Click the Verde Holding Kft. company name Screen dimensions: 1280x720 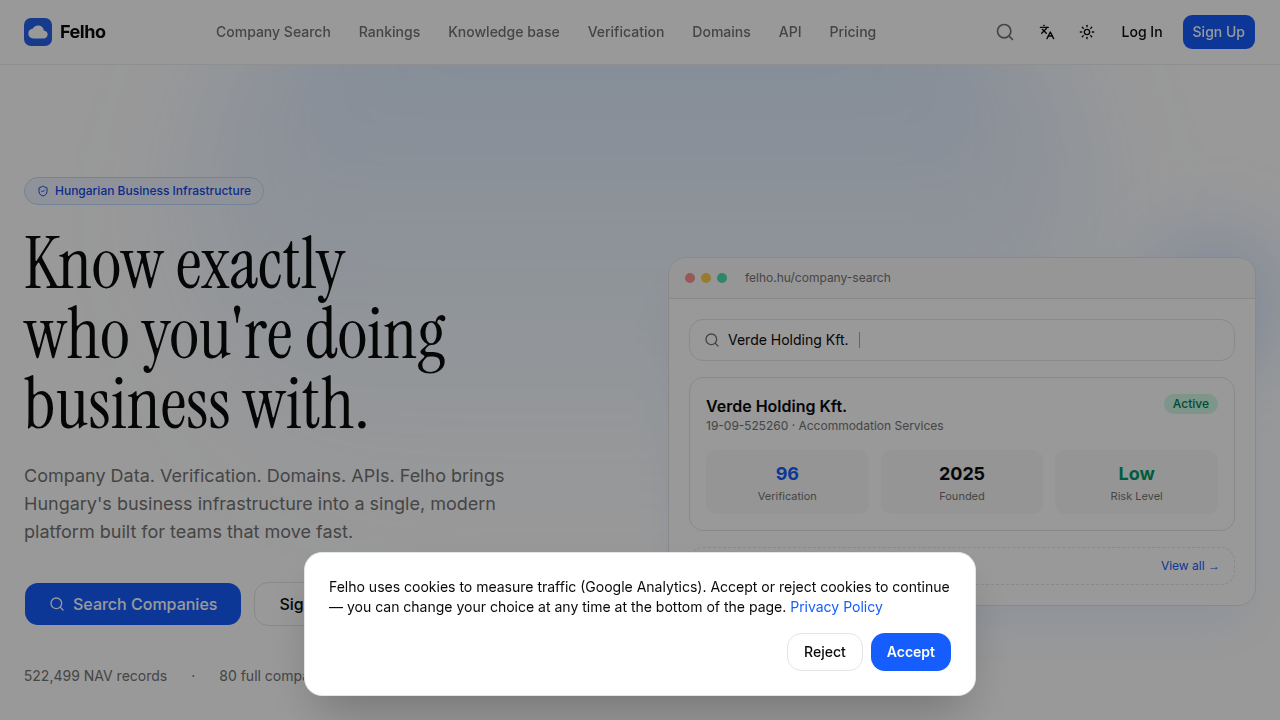(x=776, y=406)
